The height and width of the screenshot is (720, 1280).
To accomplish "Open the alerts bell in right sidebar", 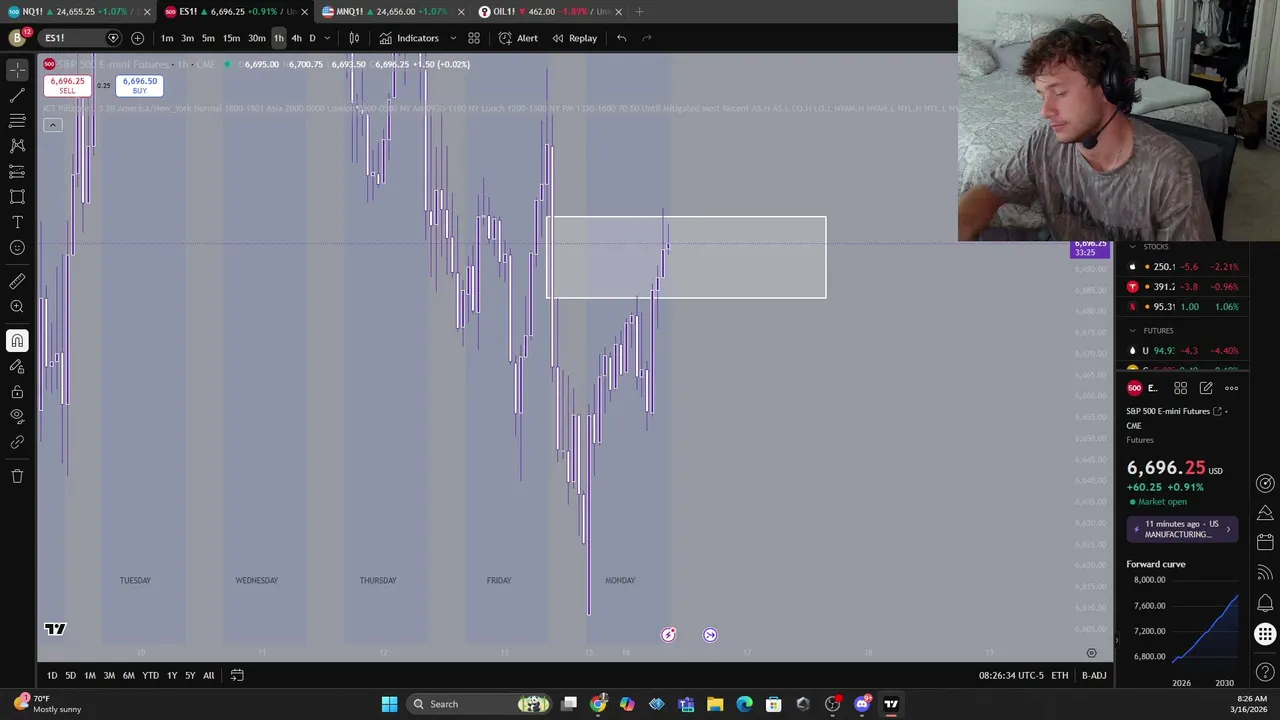I will click(1265, 603).
